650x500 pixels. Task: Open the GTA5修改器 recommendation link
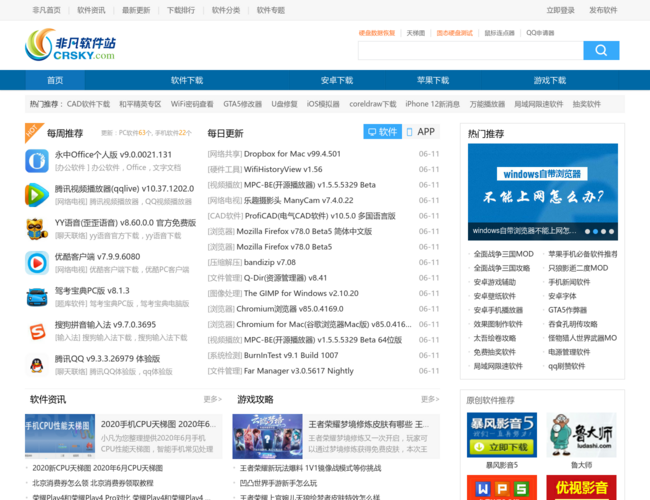pos(243,104)
